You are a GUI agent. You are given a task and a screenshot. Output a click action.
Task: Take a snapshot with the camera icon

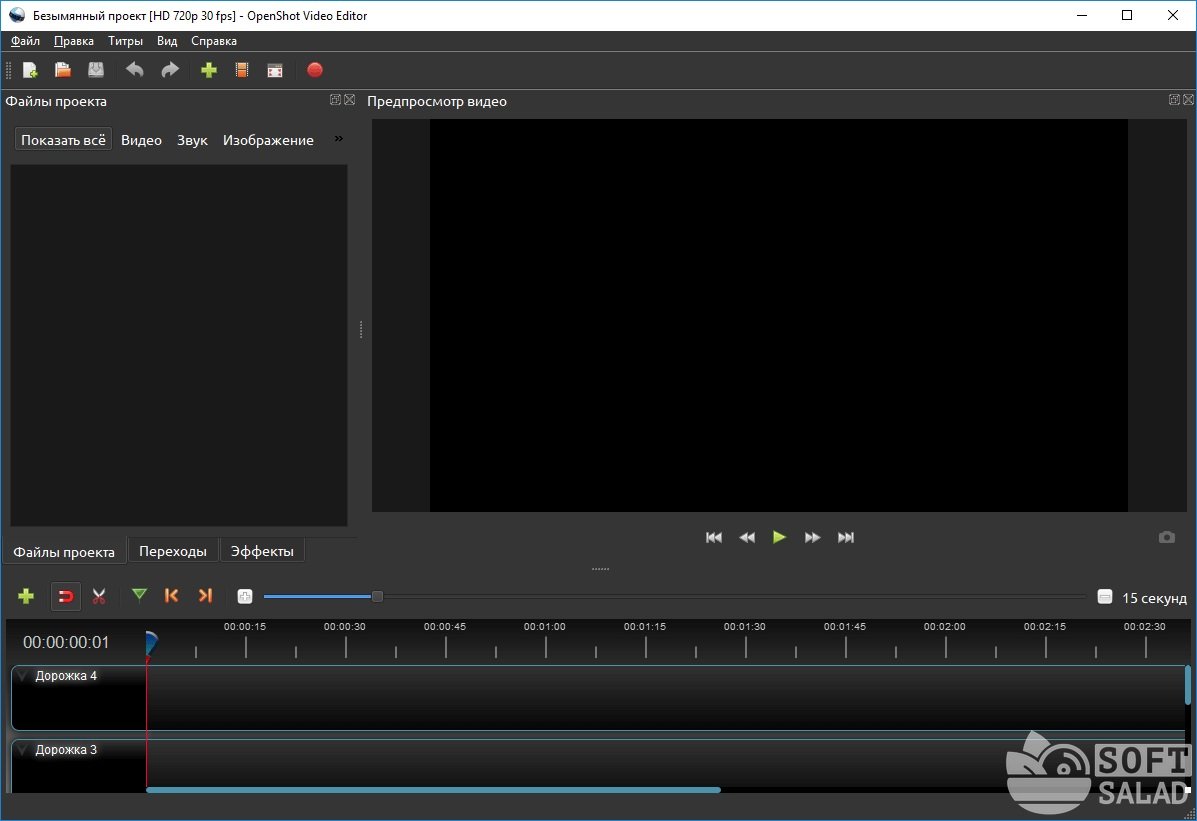(1166, 537)
